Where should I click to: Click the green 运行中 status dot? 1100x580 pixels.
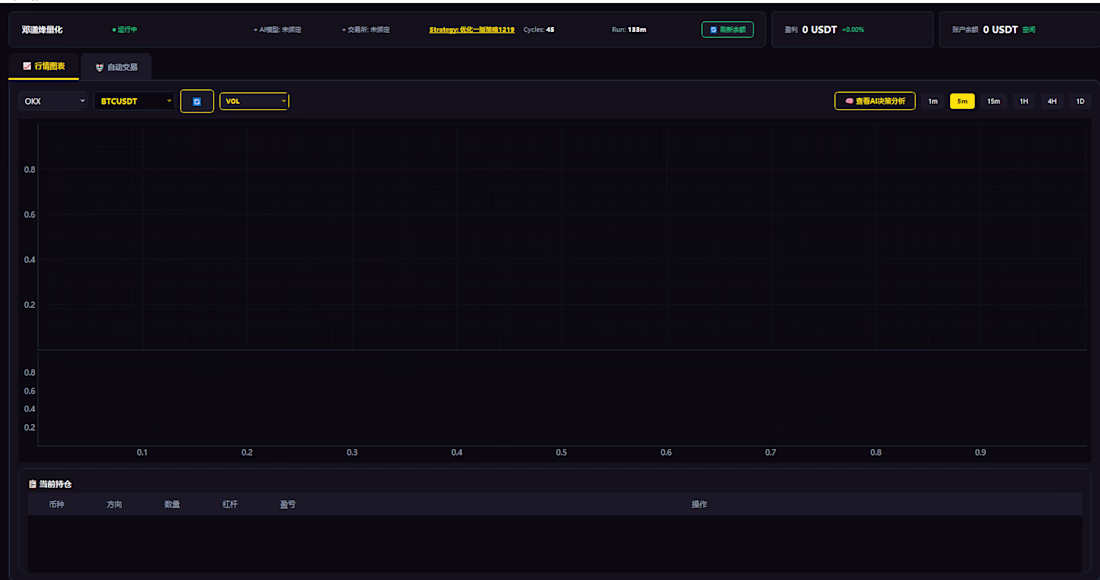[114, 29]
